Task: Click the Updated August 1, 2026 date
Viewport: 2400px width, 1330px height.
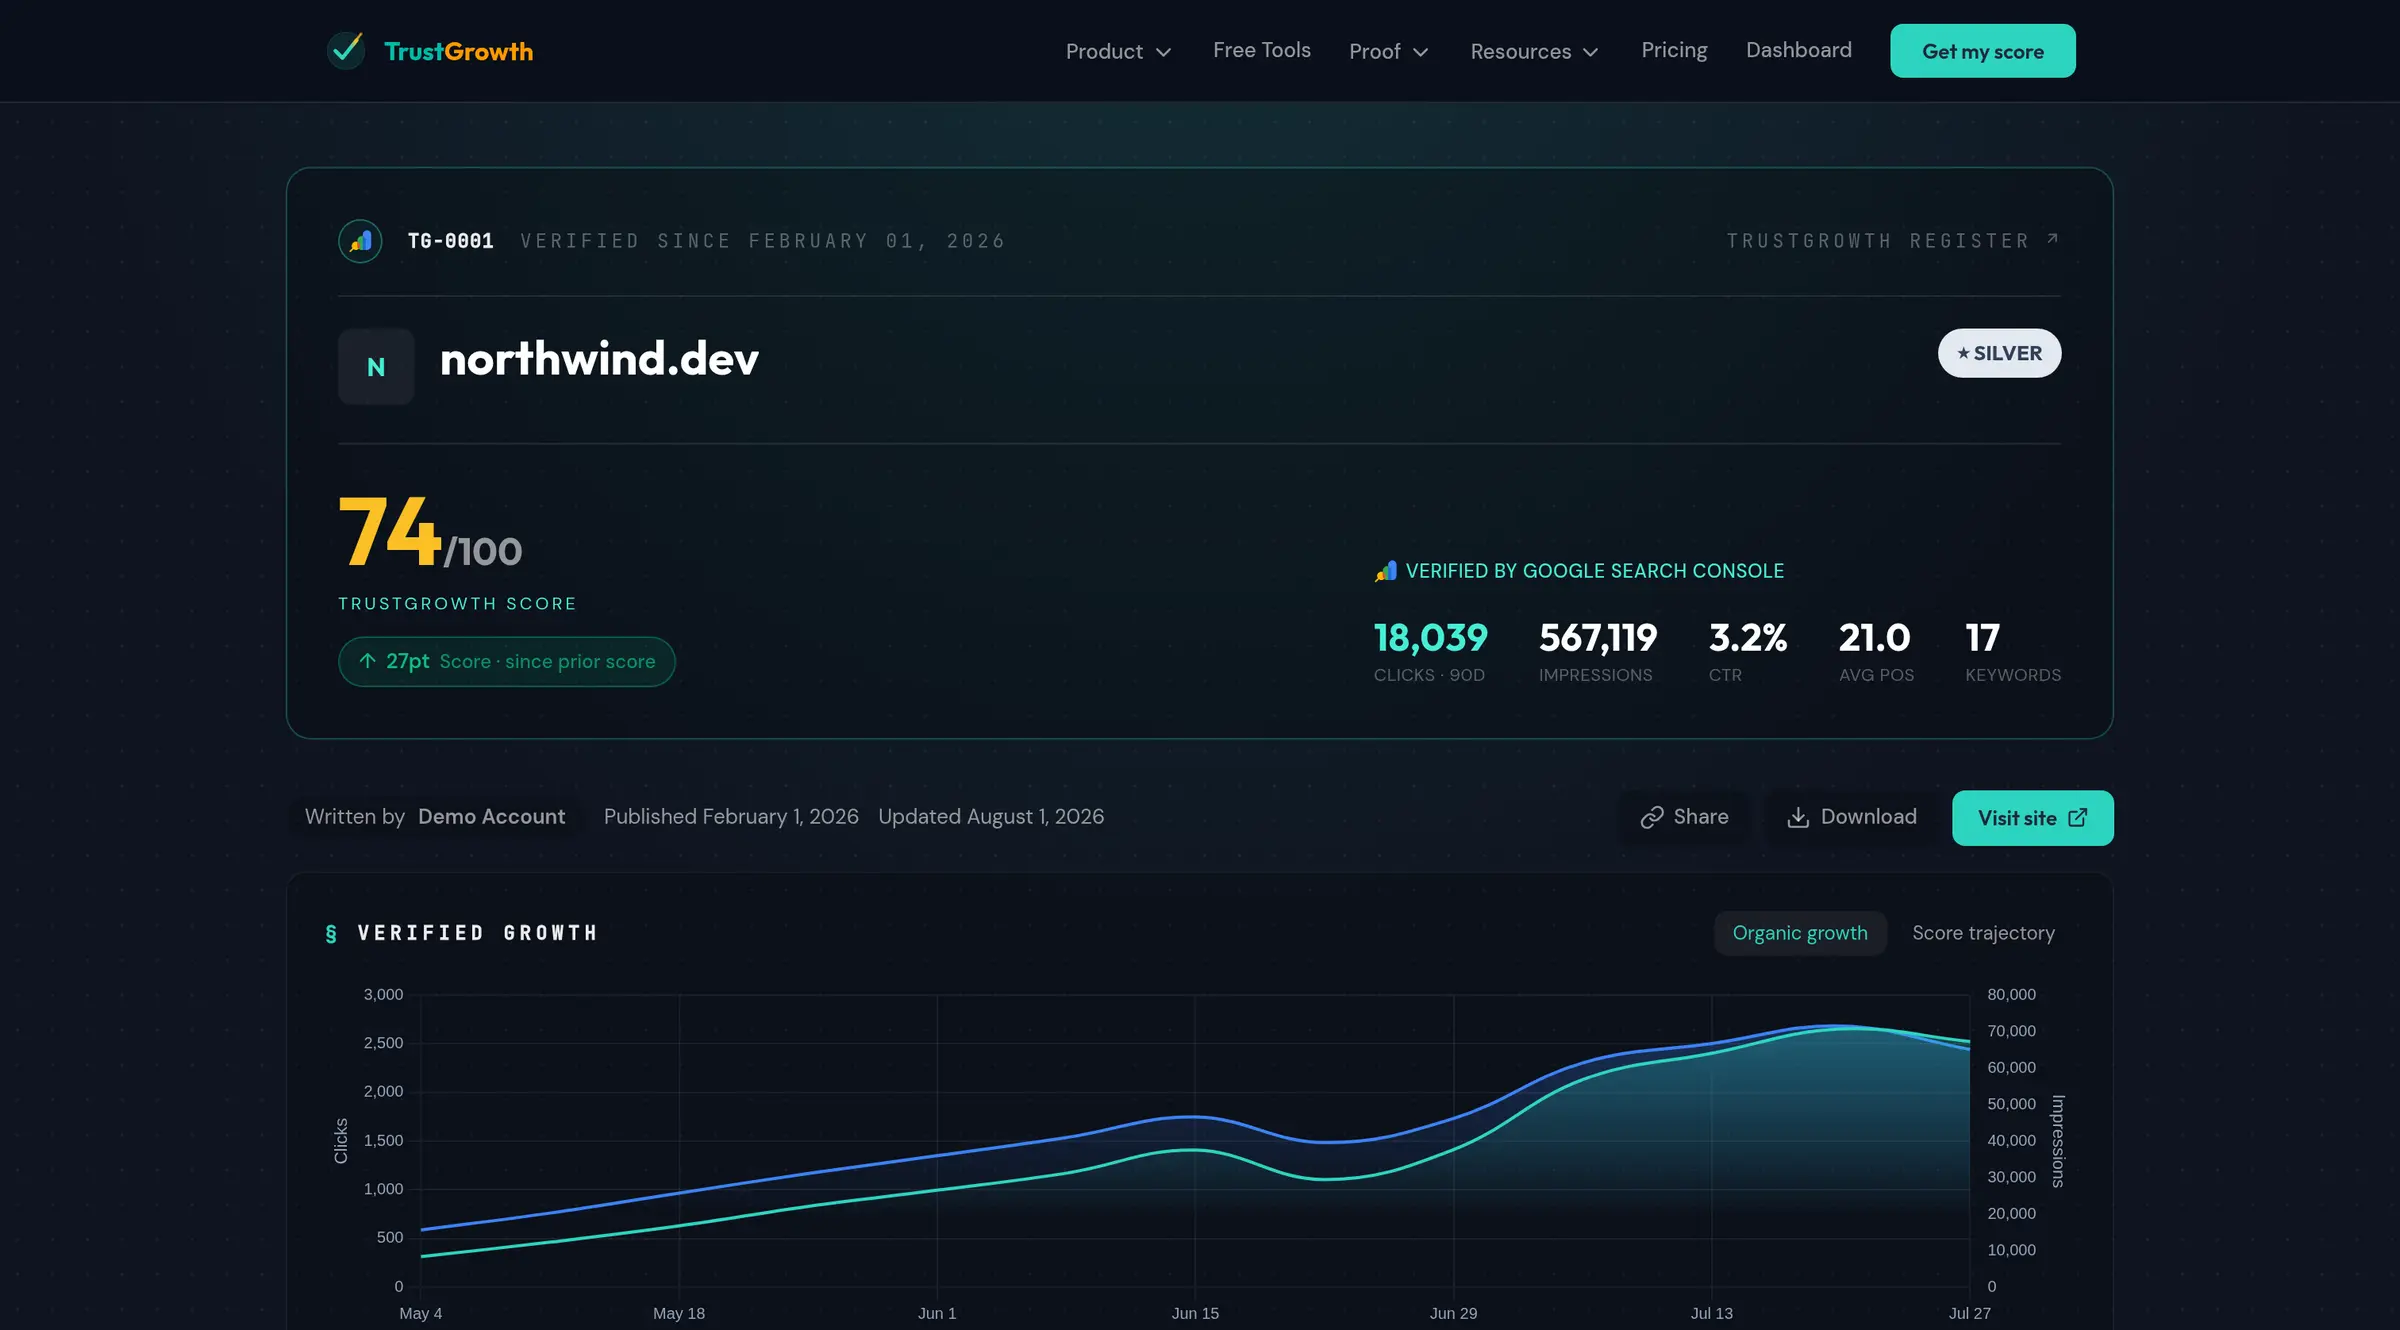Action: coord(991,817)
